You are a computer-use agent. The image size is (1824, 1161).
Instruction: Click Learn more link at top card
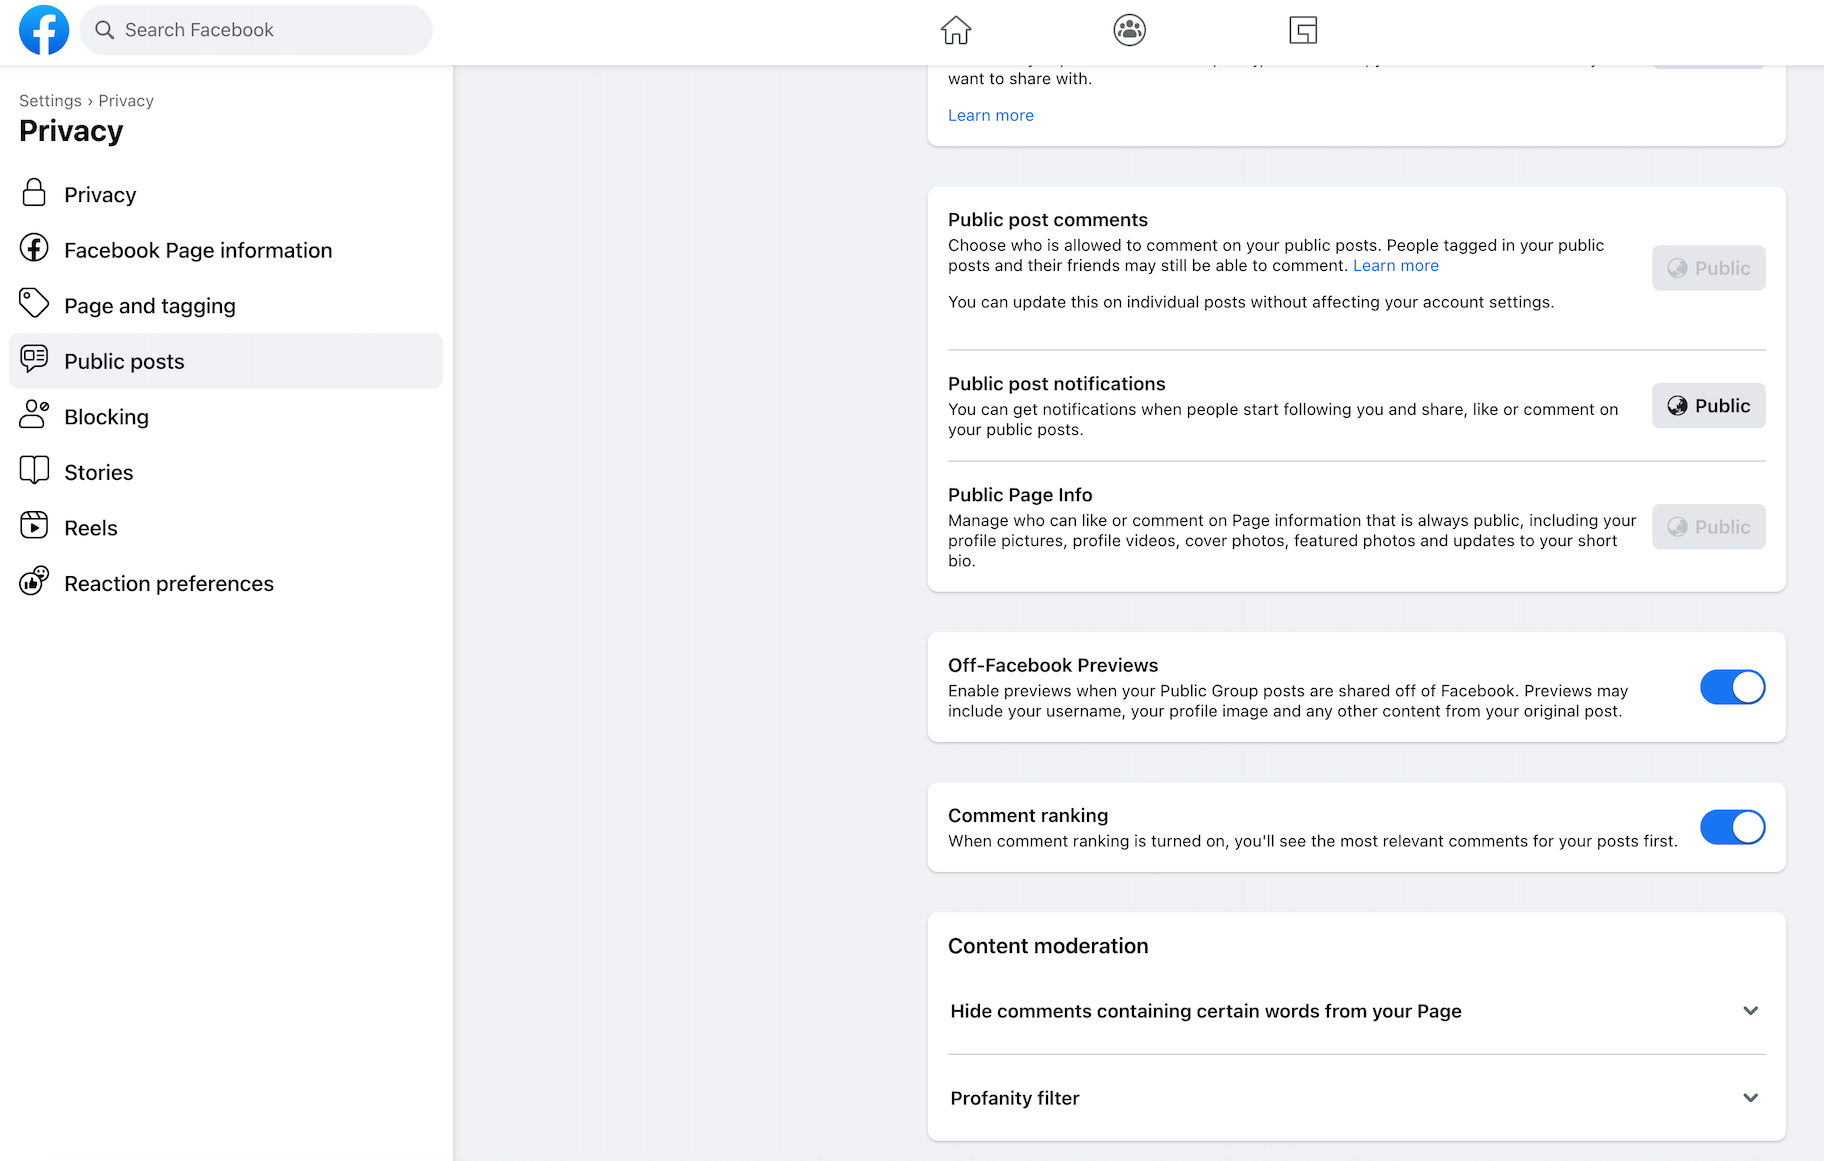point(990,115)
